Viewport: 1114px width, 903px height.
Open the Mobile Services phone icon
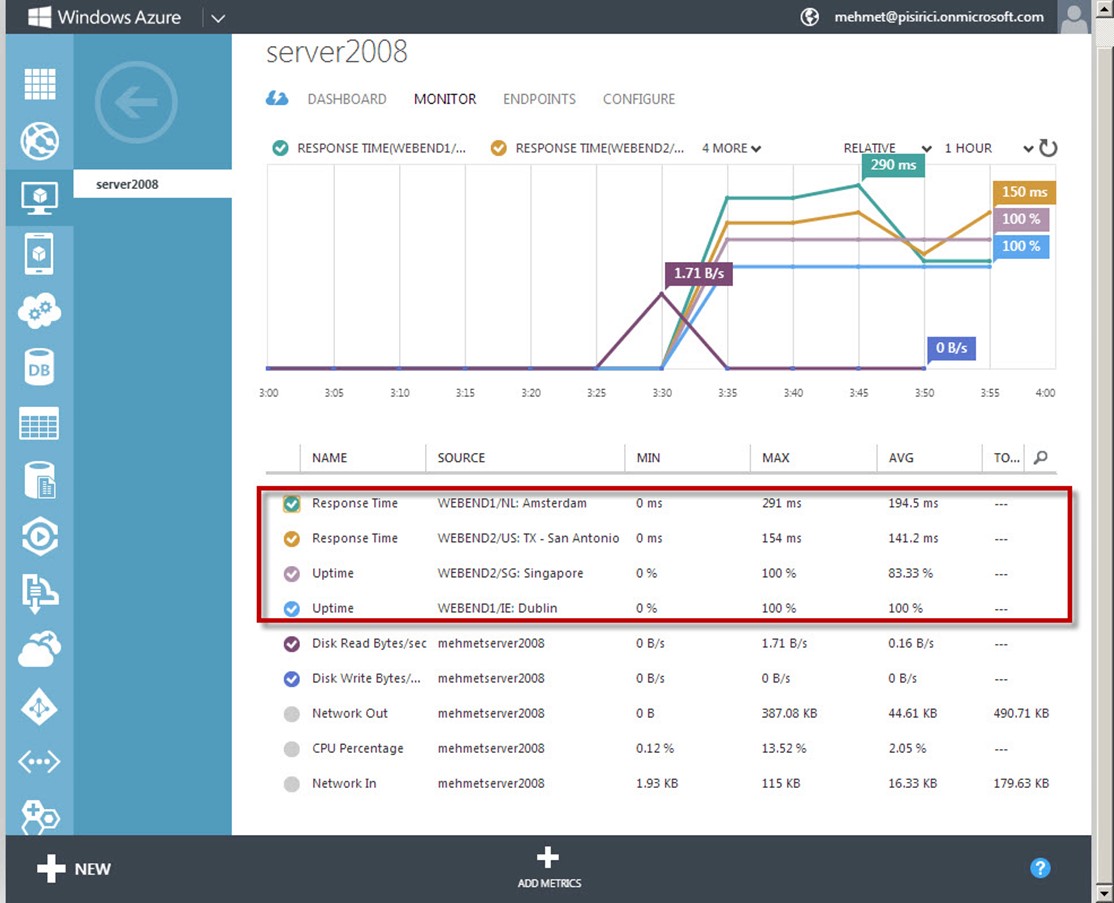[40, 254]
